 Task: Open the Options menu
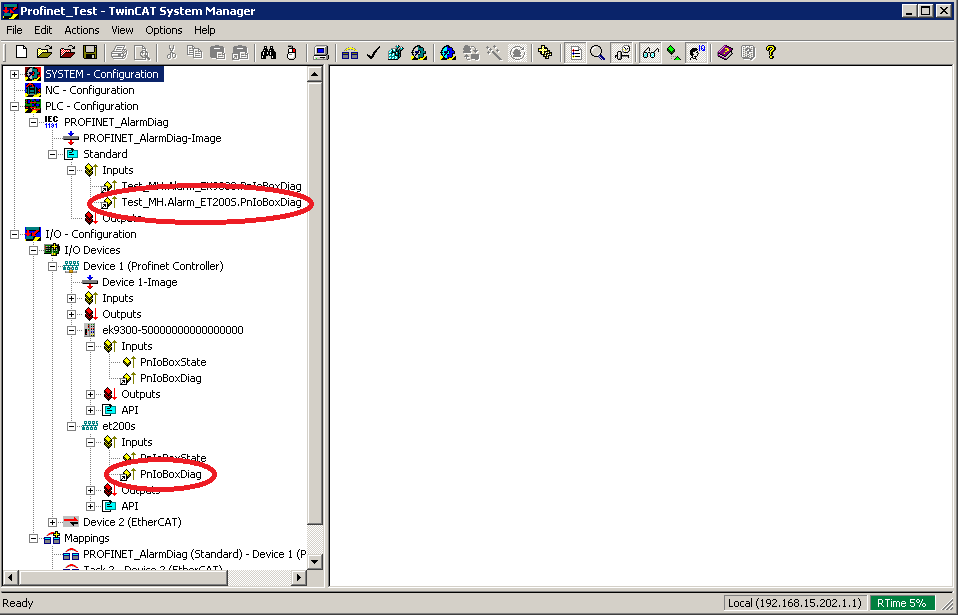[x=164, y=30]
